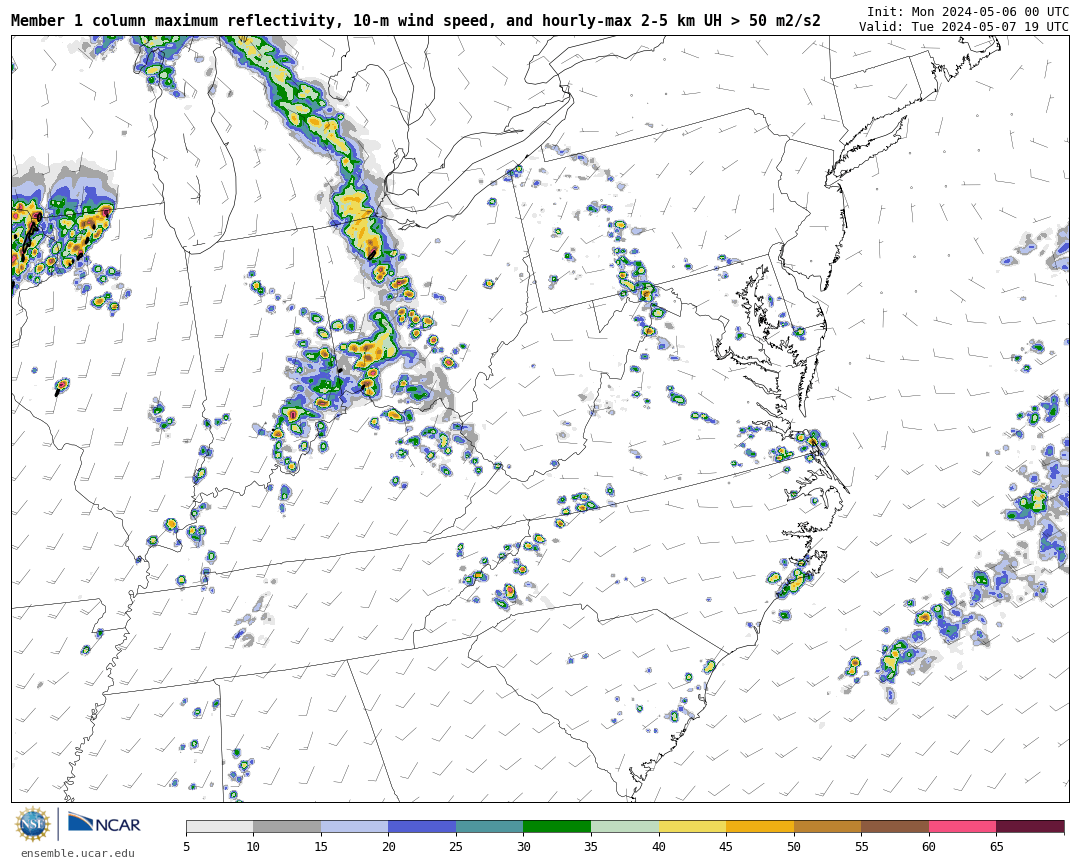1080x865 pixels.
Task: Open the ensemble.ucar.edu link text
Action: 78,853
